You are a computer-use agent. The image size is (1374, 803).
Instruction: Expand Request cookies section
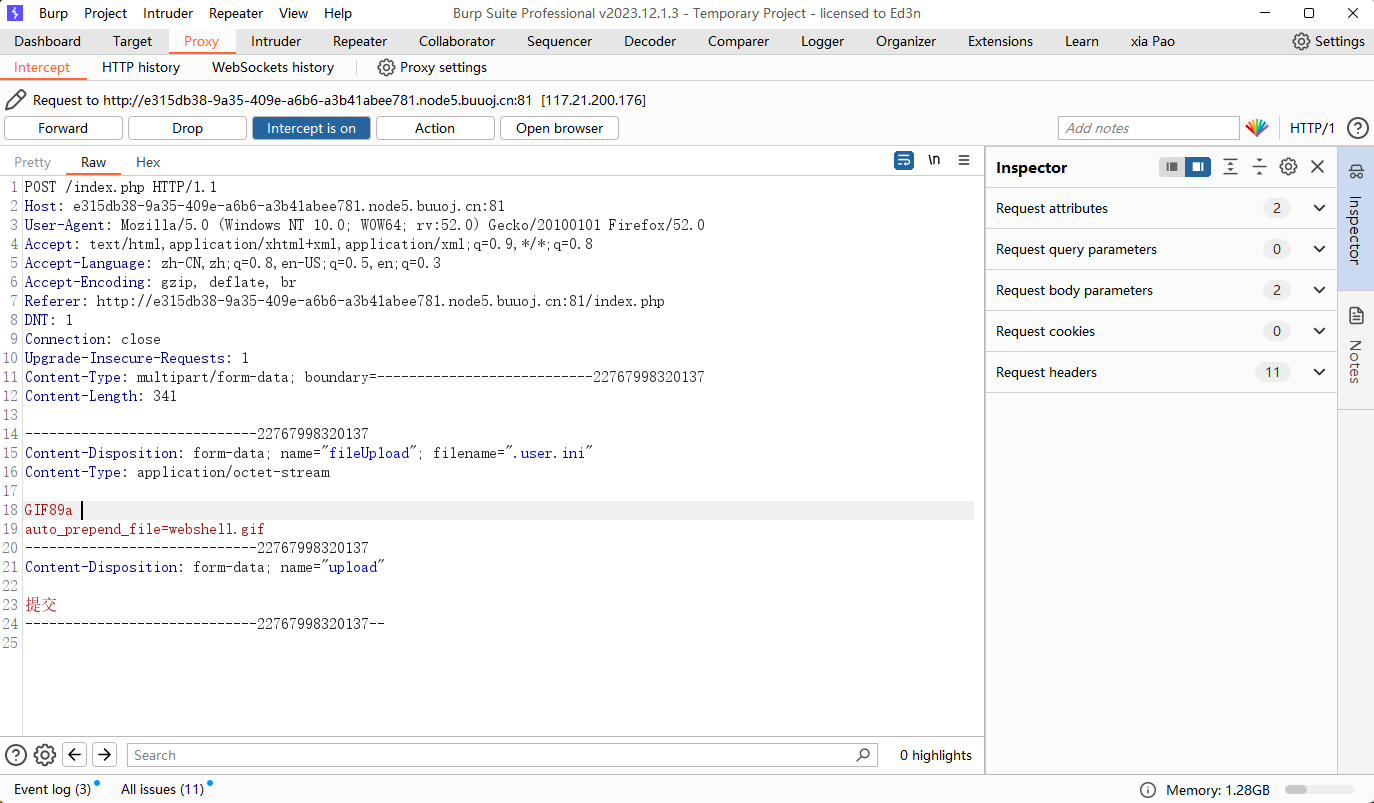click(x=1161, y=331)
